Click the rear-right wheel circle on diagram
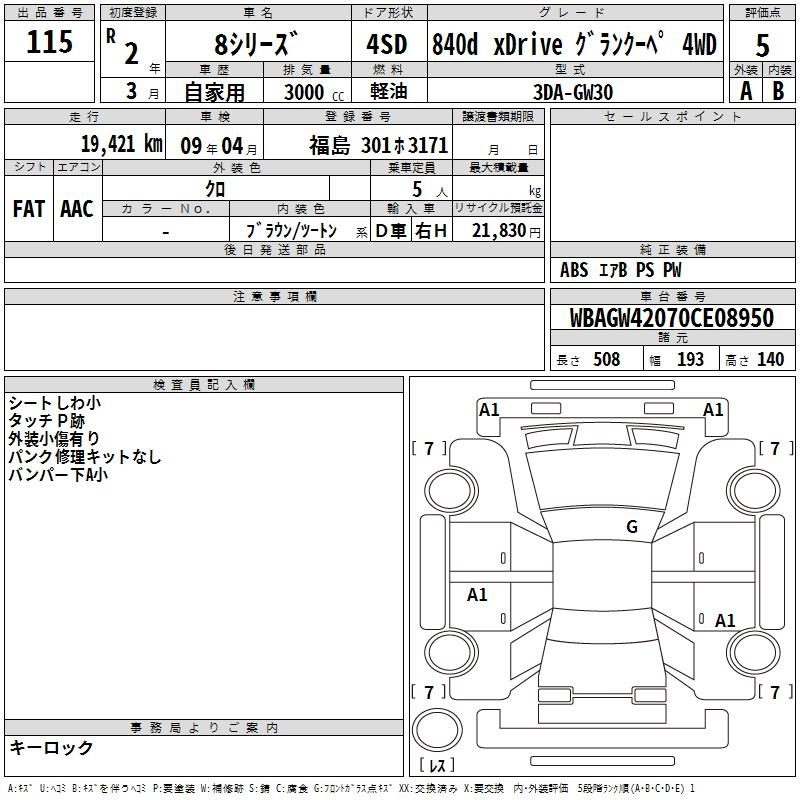 754,653
